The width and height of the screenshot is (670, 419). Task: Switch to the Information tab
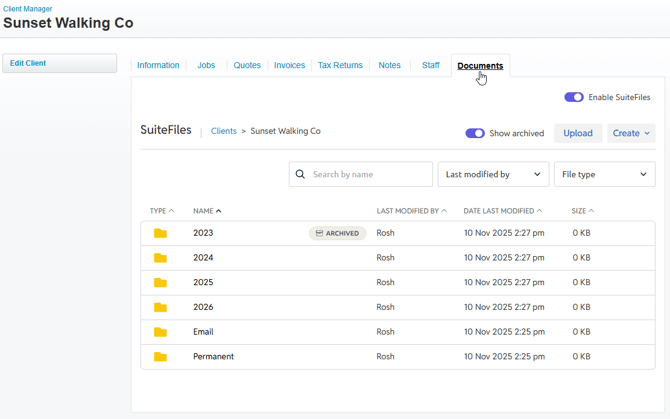tap(158, 65)
